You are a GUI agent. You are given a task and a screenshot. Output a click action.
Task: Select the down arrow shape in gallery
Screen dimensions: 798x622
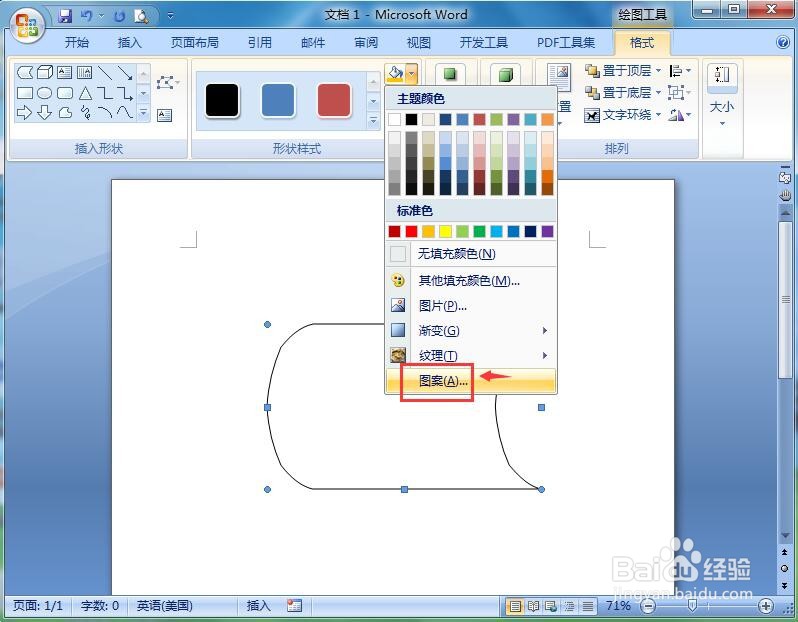pos(45,112)
